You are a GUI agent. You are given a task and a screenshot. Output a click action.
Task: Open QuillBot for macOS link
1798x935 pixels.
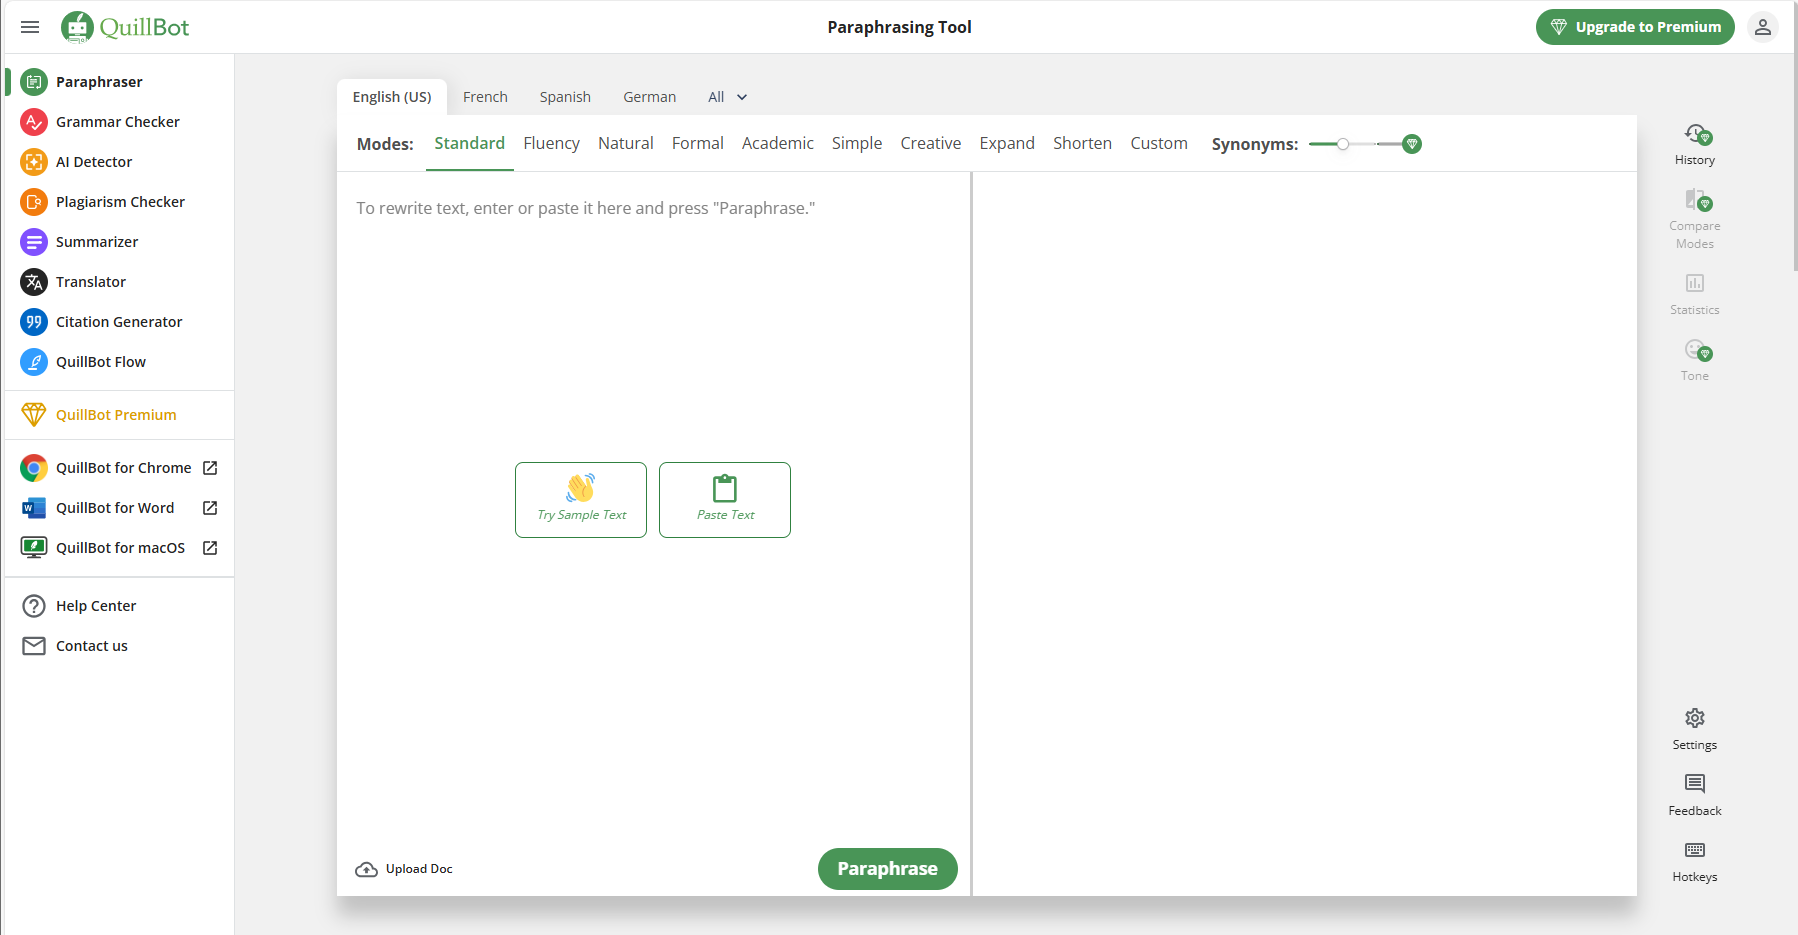coord(120,548)
